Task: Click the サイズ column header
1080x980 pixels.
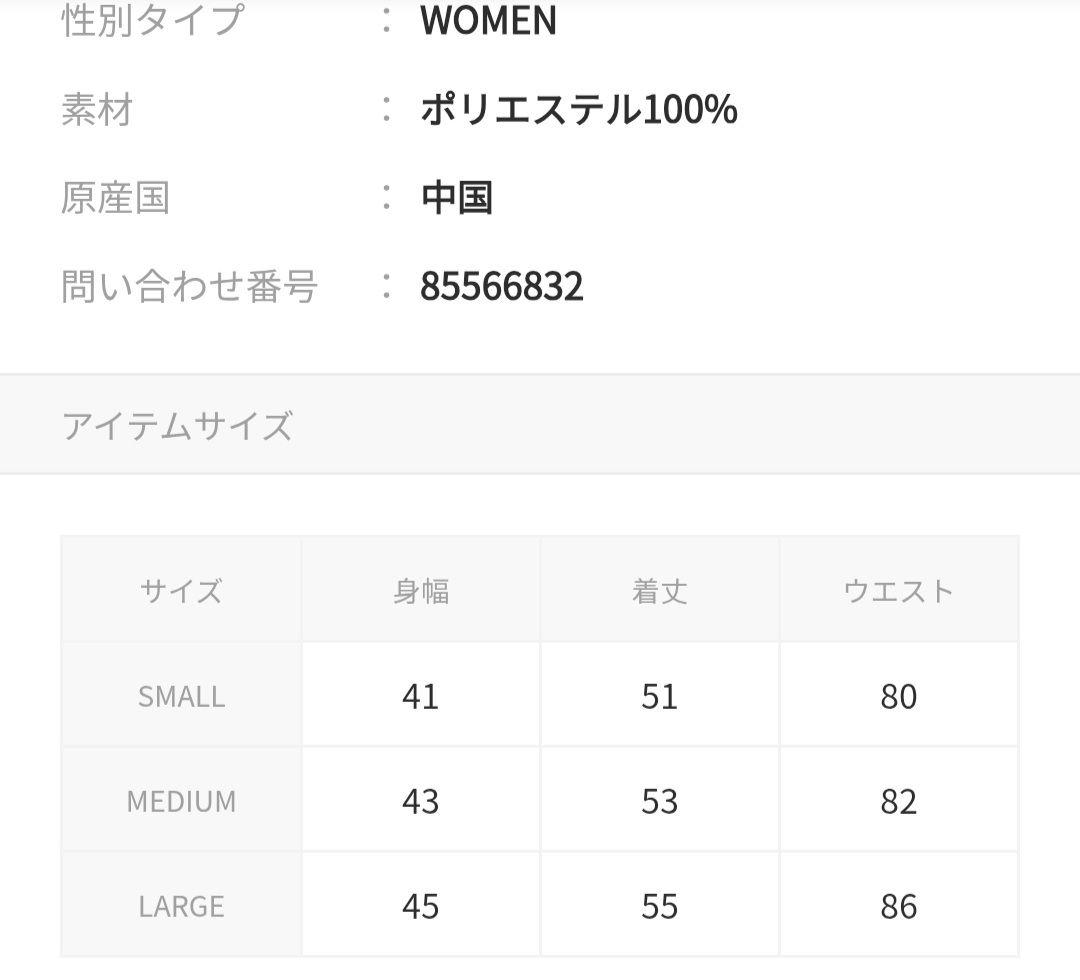Action: coord(181,591)
